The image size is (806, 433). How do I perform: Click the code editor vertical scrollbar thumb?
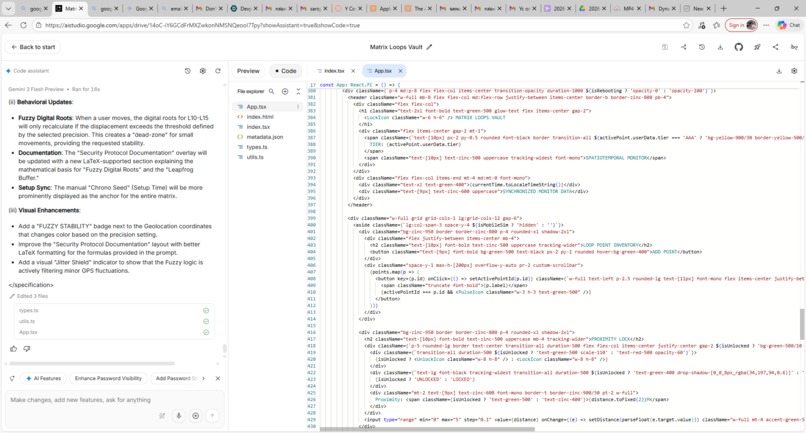(802, 324)
